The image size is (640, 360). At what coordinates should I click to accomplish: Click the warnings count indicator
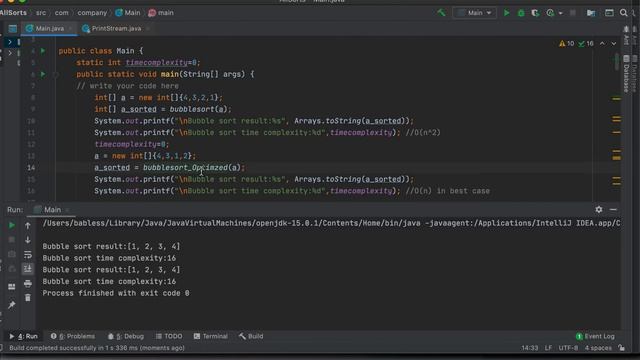point(567,43)
